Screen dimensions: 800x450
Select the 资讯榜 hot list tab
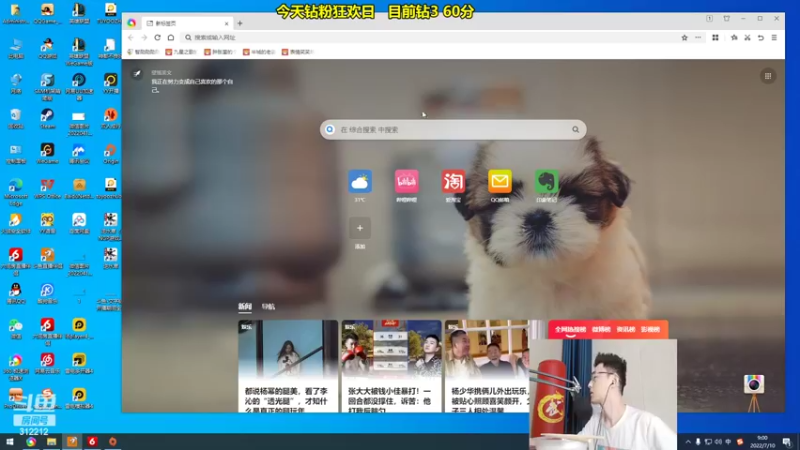pyautogui.click(x=626, y=330)
